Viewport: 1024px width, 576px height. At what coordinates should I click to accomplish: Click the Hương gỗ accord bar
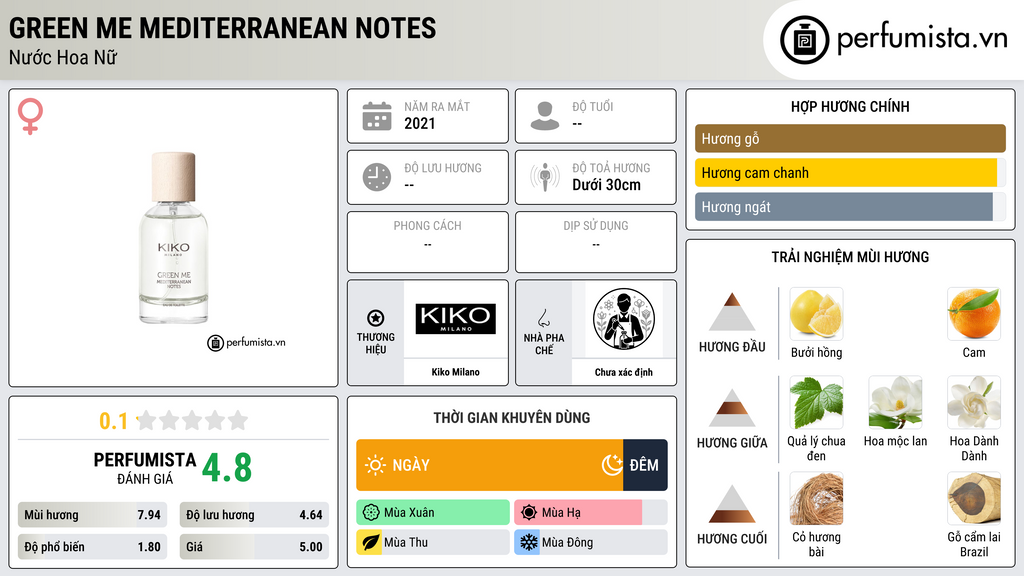point(850,138)
